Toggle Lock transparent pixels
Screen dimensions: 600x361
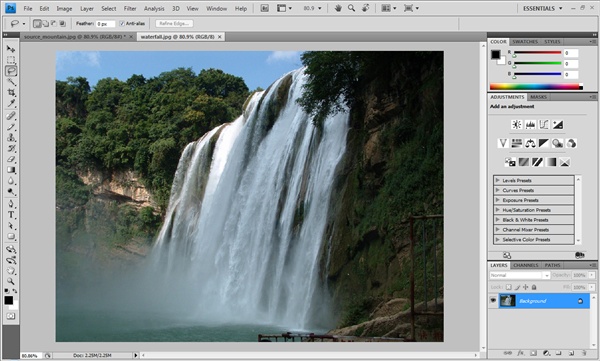508,287
